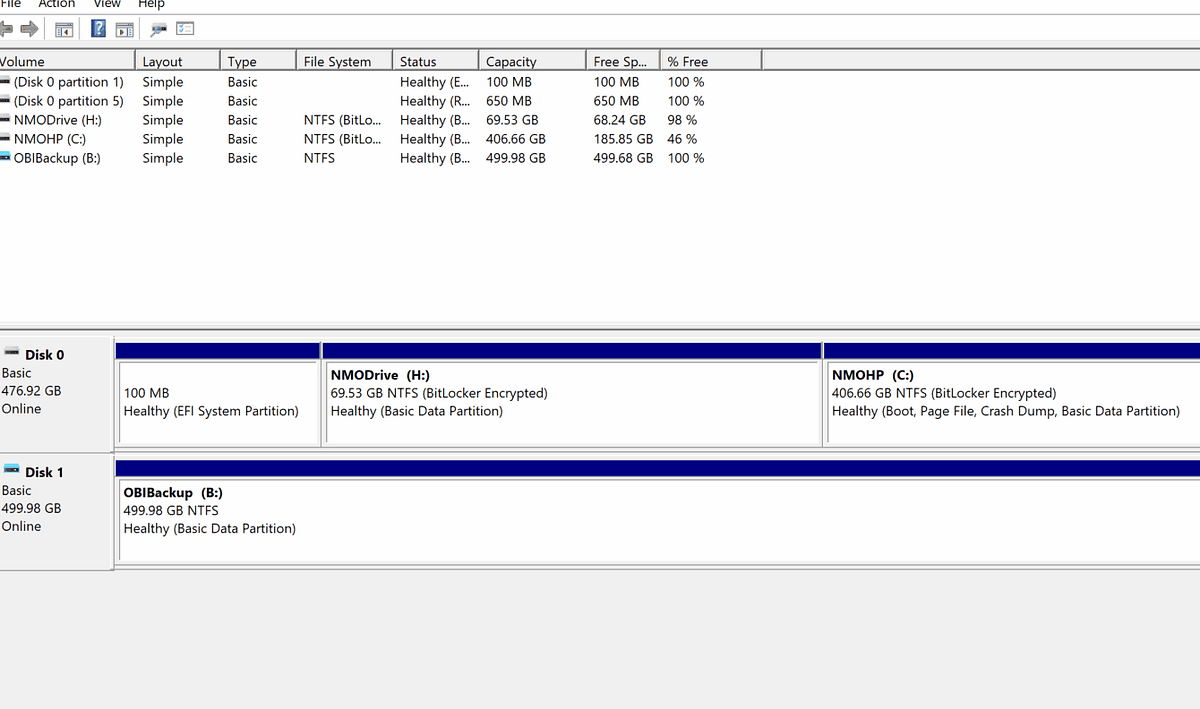Open the View menu
Image resolution: width=1200 pixels, height=709 pixels.
(x=106, y=4)
